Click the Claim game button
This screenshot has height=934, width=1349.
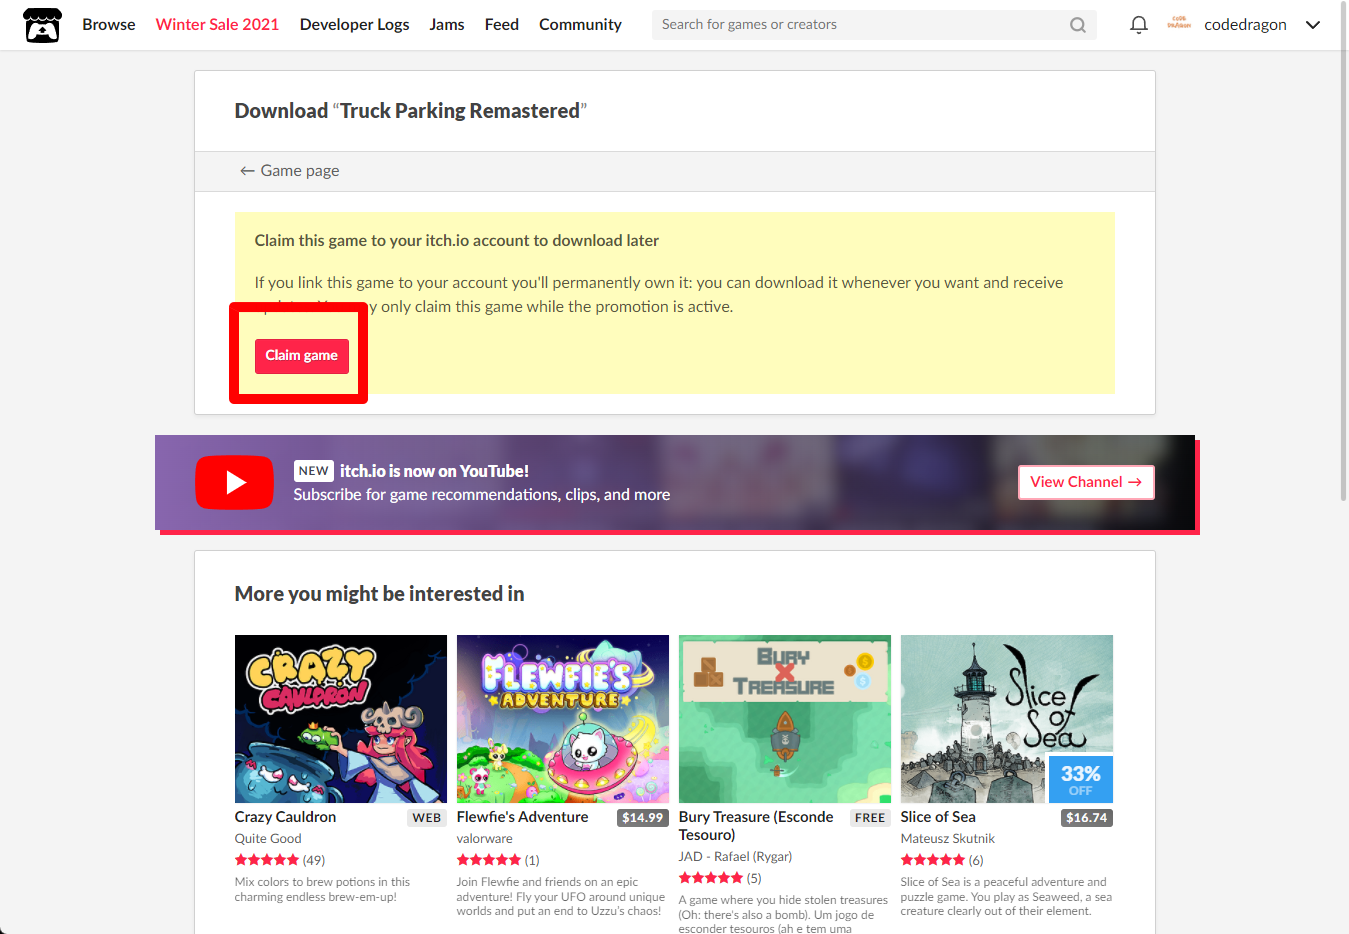tap(302, 356)
